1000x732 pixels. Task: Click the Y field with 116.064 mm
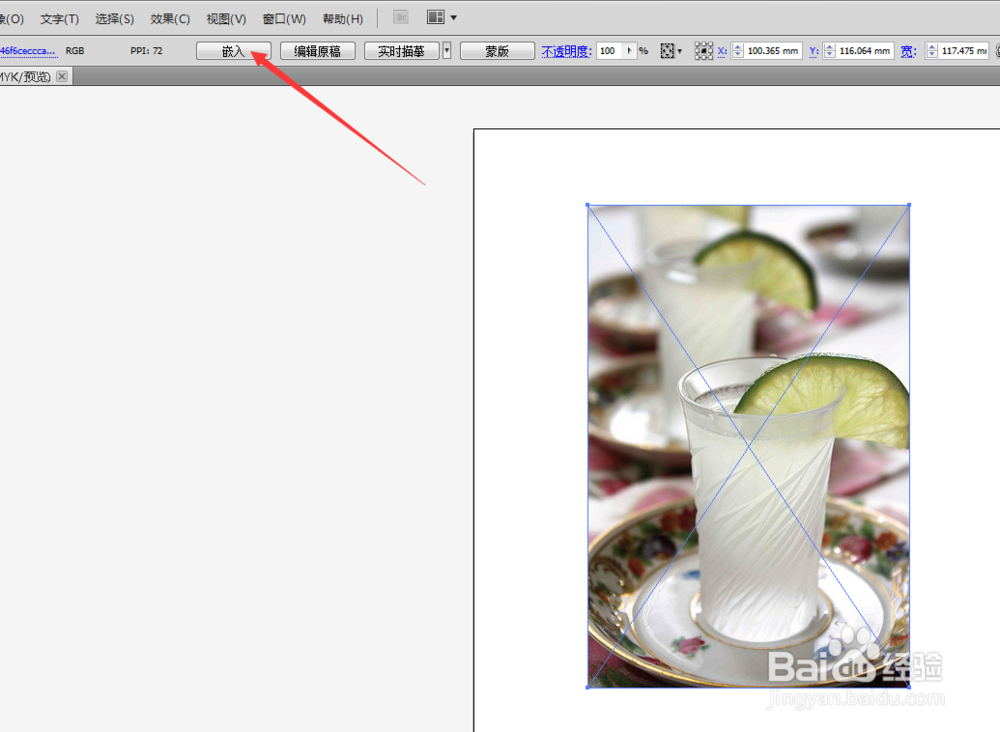[865, 51]
